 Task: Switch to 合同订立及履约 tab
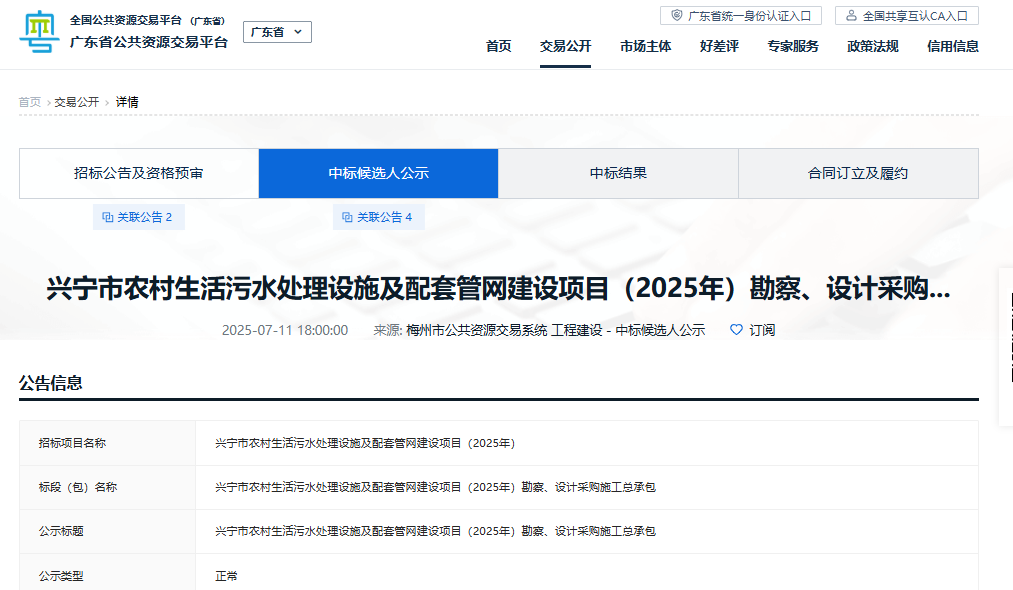858,173
